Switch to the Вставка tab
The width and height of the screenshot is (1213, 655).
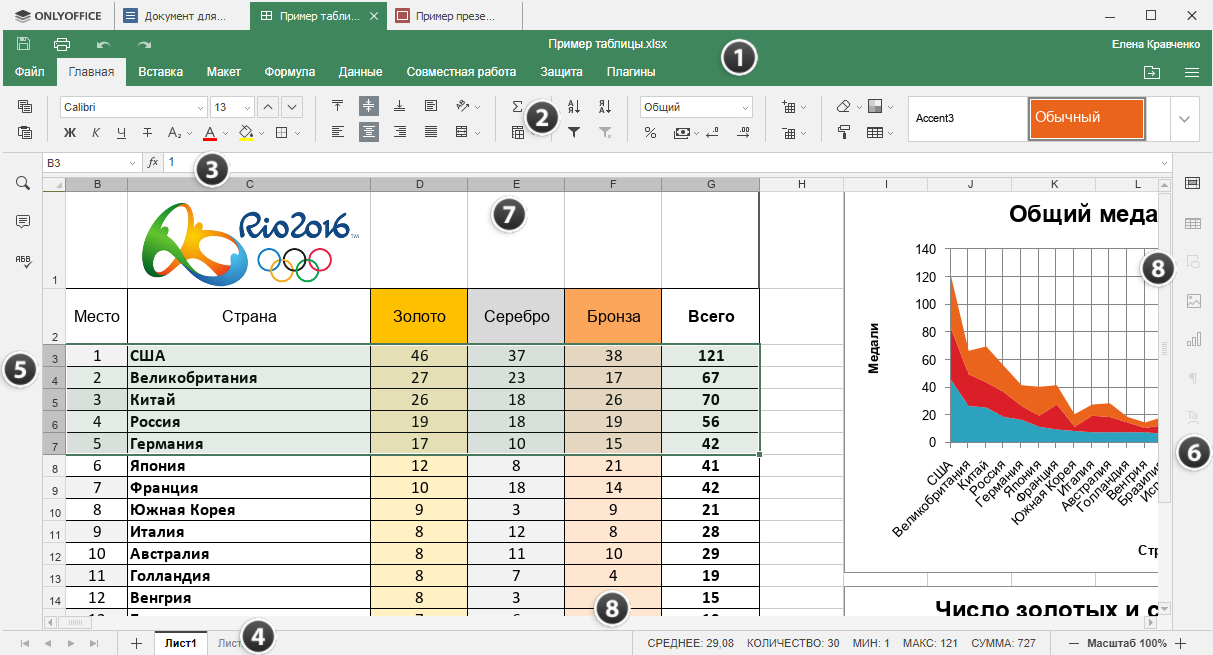[161, 72]
